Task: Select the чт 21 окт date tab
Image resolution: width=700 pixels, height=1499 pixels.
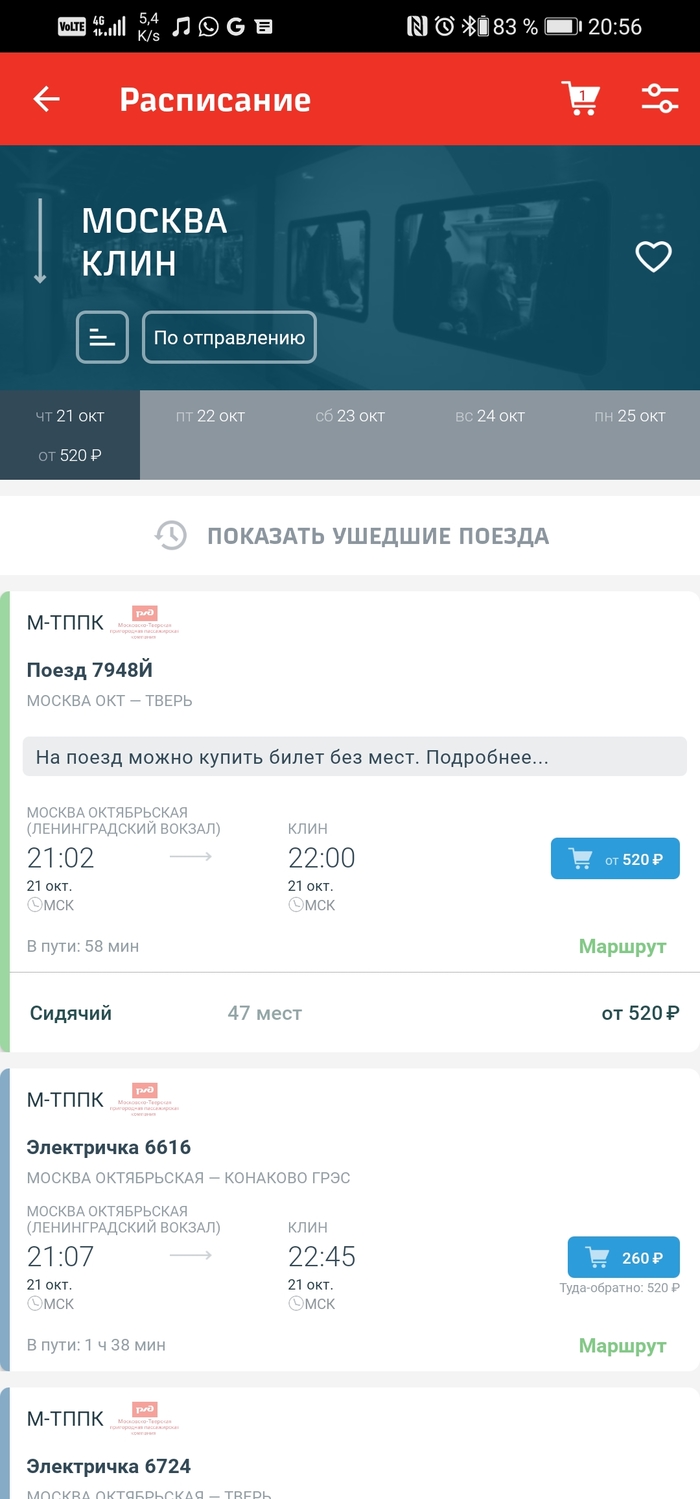Action: click(70, 434)
